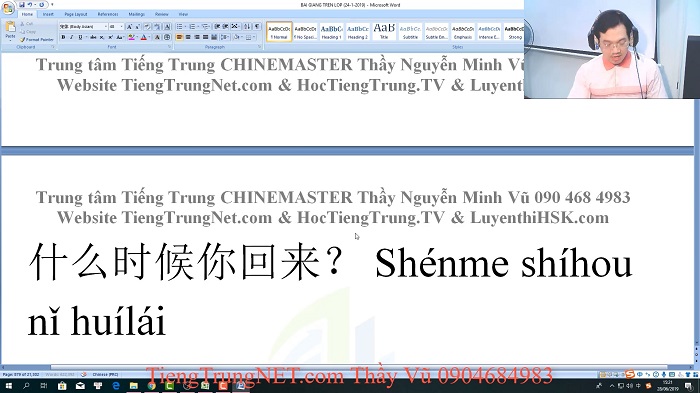Start a bulleted list
This screenshot has width=700, height=393.
[179, 27]
